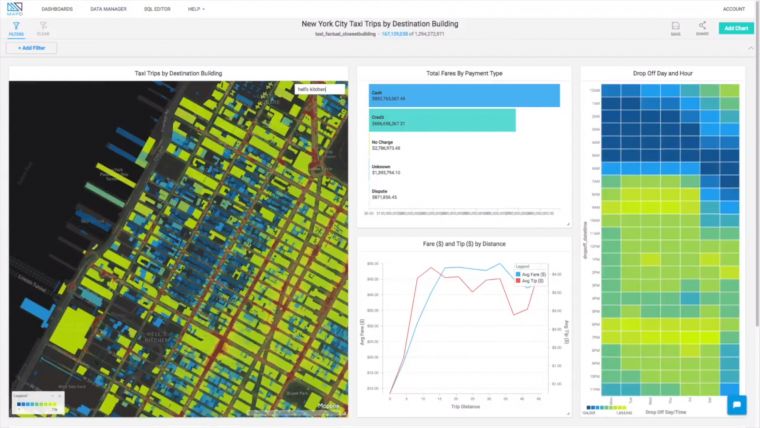Collapse the filter bar chevron
This screenshot has height=428, width=760.
(x=750, y=48)
